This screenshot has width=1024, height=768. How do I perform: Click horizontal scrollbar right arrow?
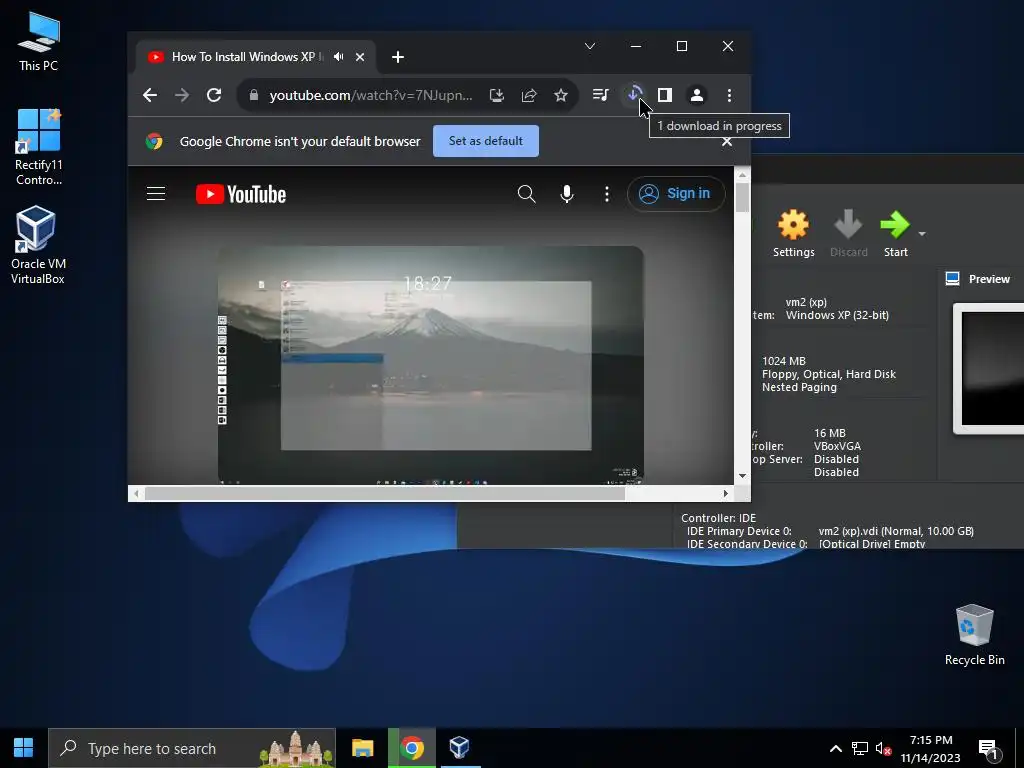click(726, 494)
